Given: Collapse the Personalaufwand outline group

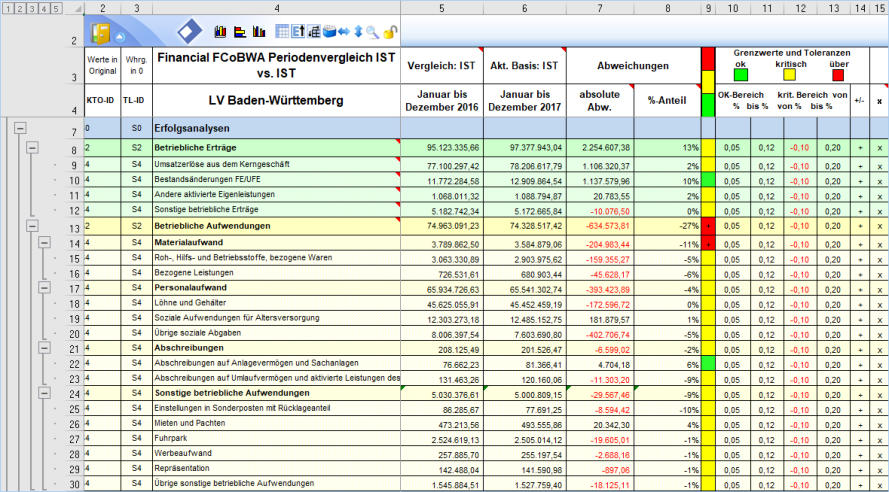Looking at the screenshot, I should click(45, 288).
